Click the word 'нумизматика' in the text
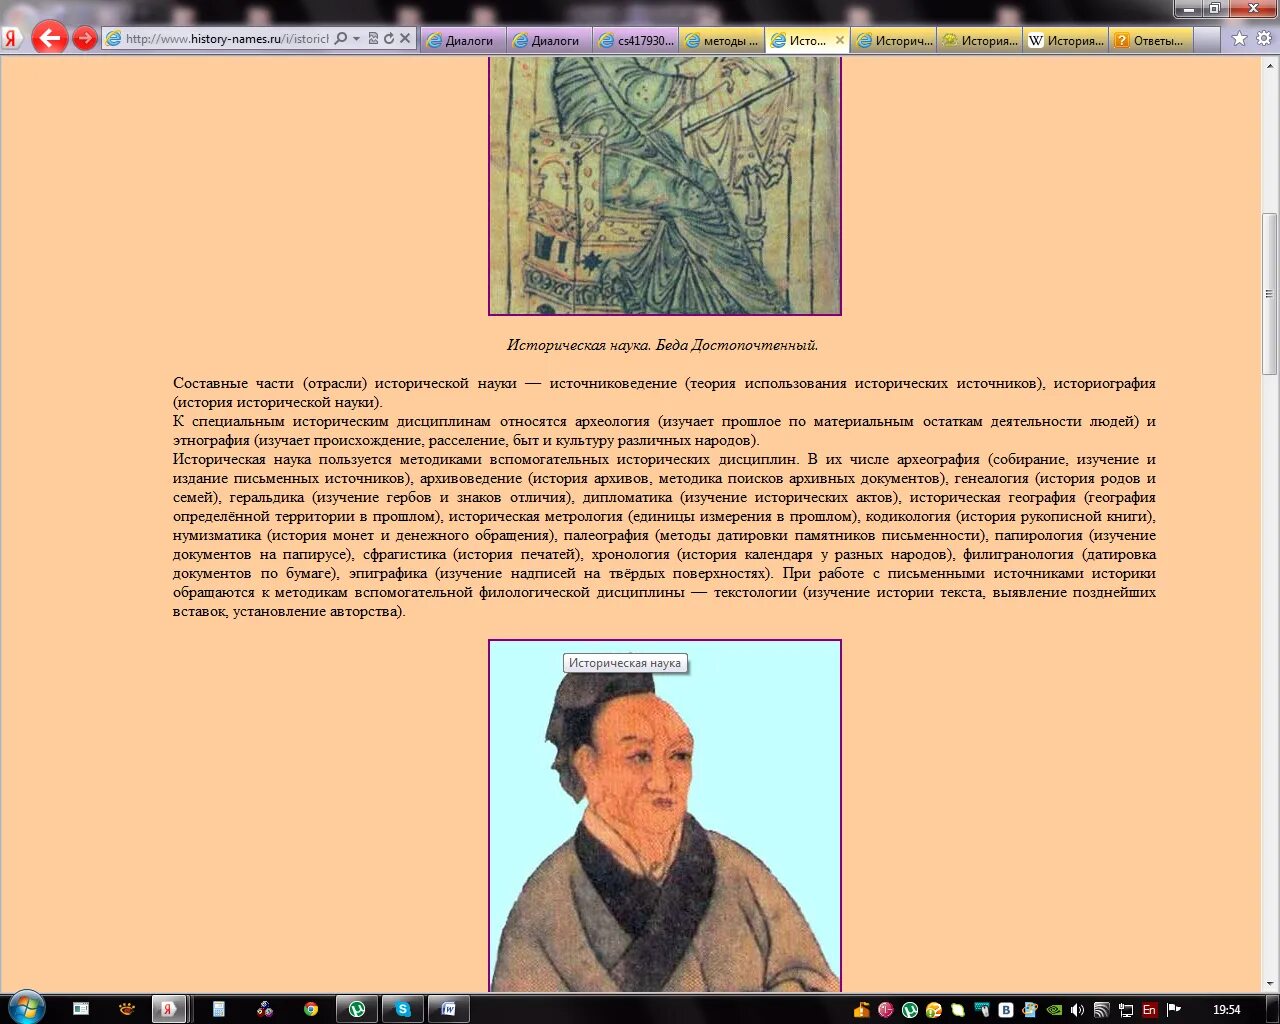Viewport: 1280px width, 1024px height. coord(217,535)
